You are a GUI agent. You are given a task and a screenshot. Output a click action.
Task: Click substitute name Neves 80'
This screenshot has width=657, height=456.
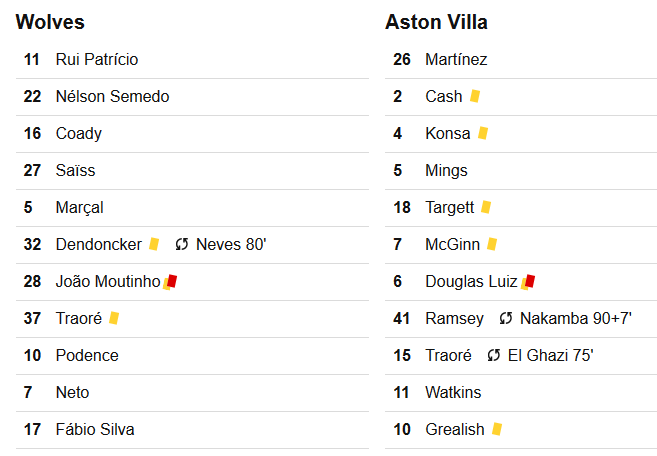pyautogui.click(x=231, y=244)
